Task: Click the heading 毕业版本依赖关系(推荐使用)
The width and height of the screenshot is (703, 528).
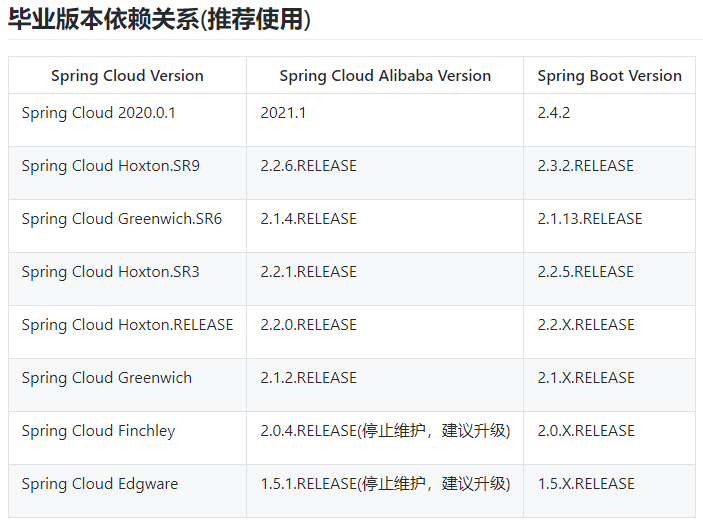Action: tap(159, 19)
